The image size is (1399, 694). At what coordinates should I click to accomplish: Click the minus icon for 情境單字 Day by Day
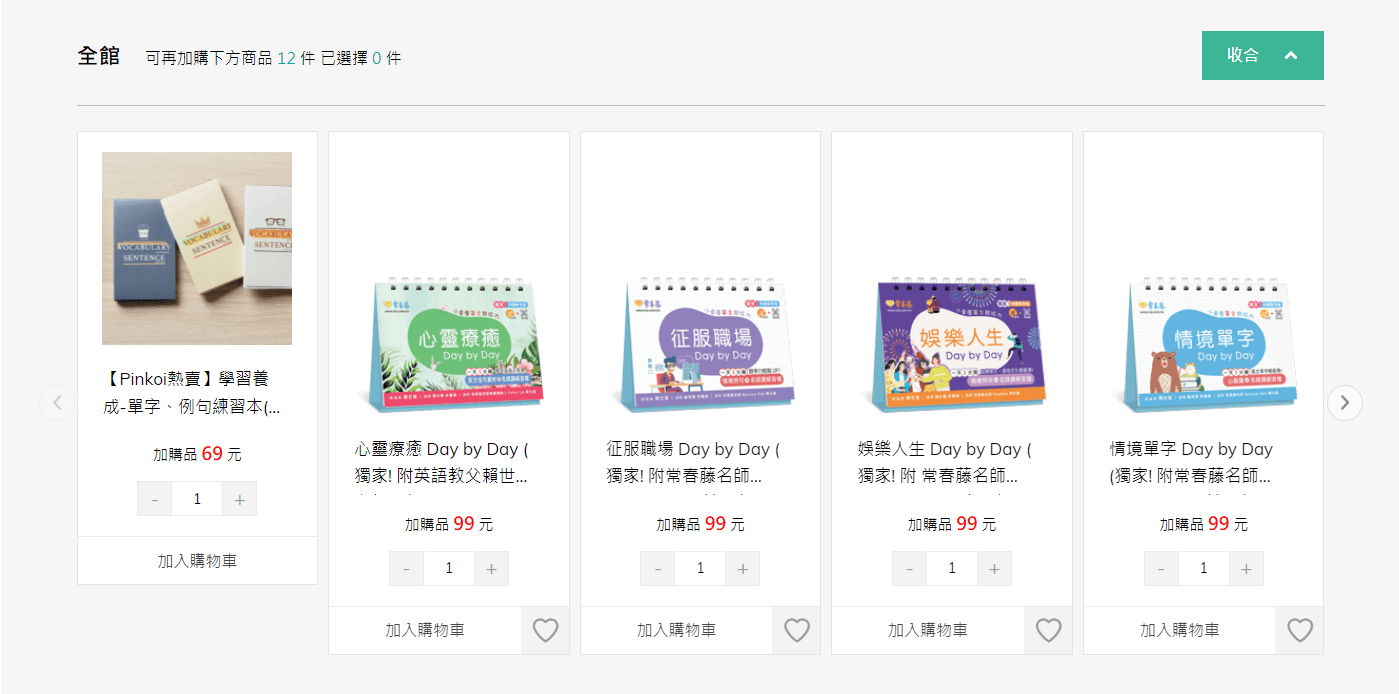point(1161,568)
